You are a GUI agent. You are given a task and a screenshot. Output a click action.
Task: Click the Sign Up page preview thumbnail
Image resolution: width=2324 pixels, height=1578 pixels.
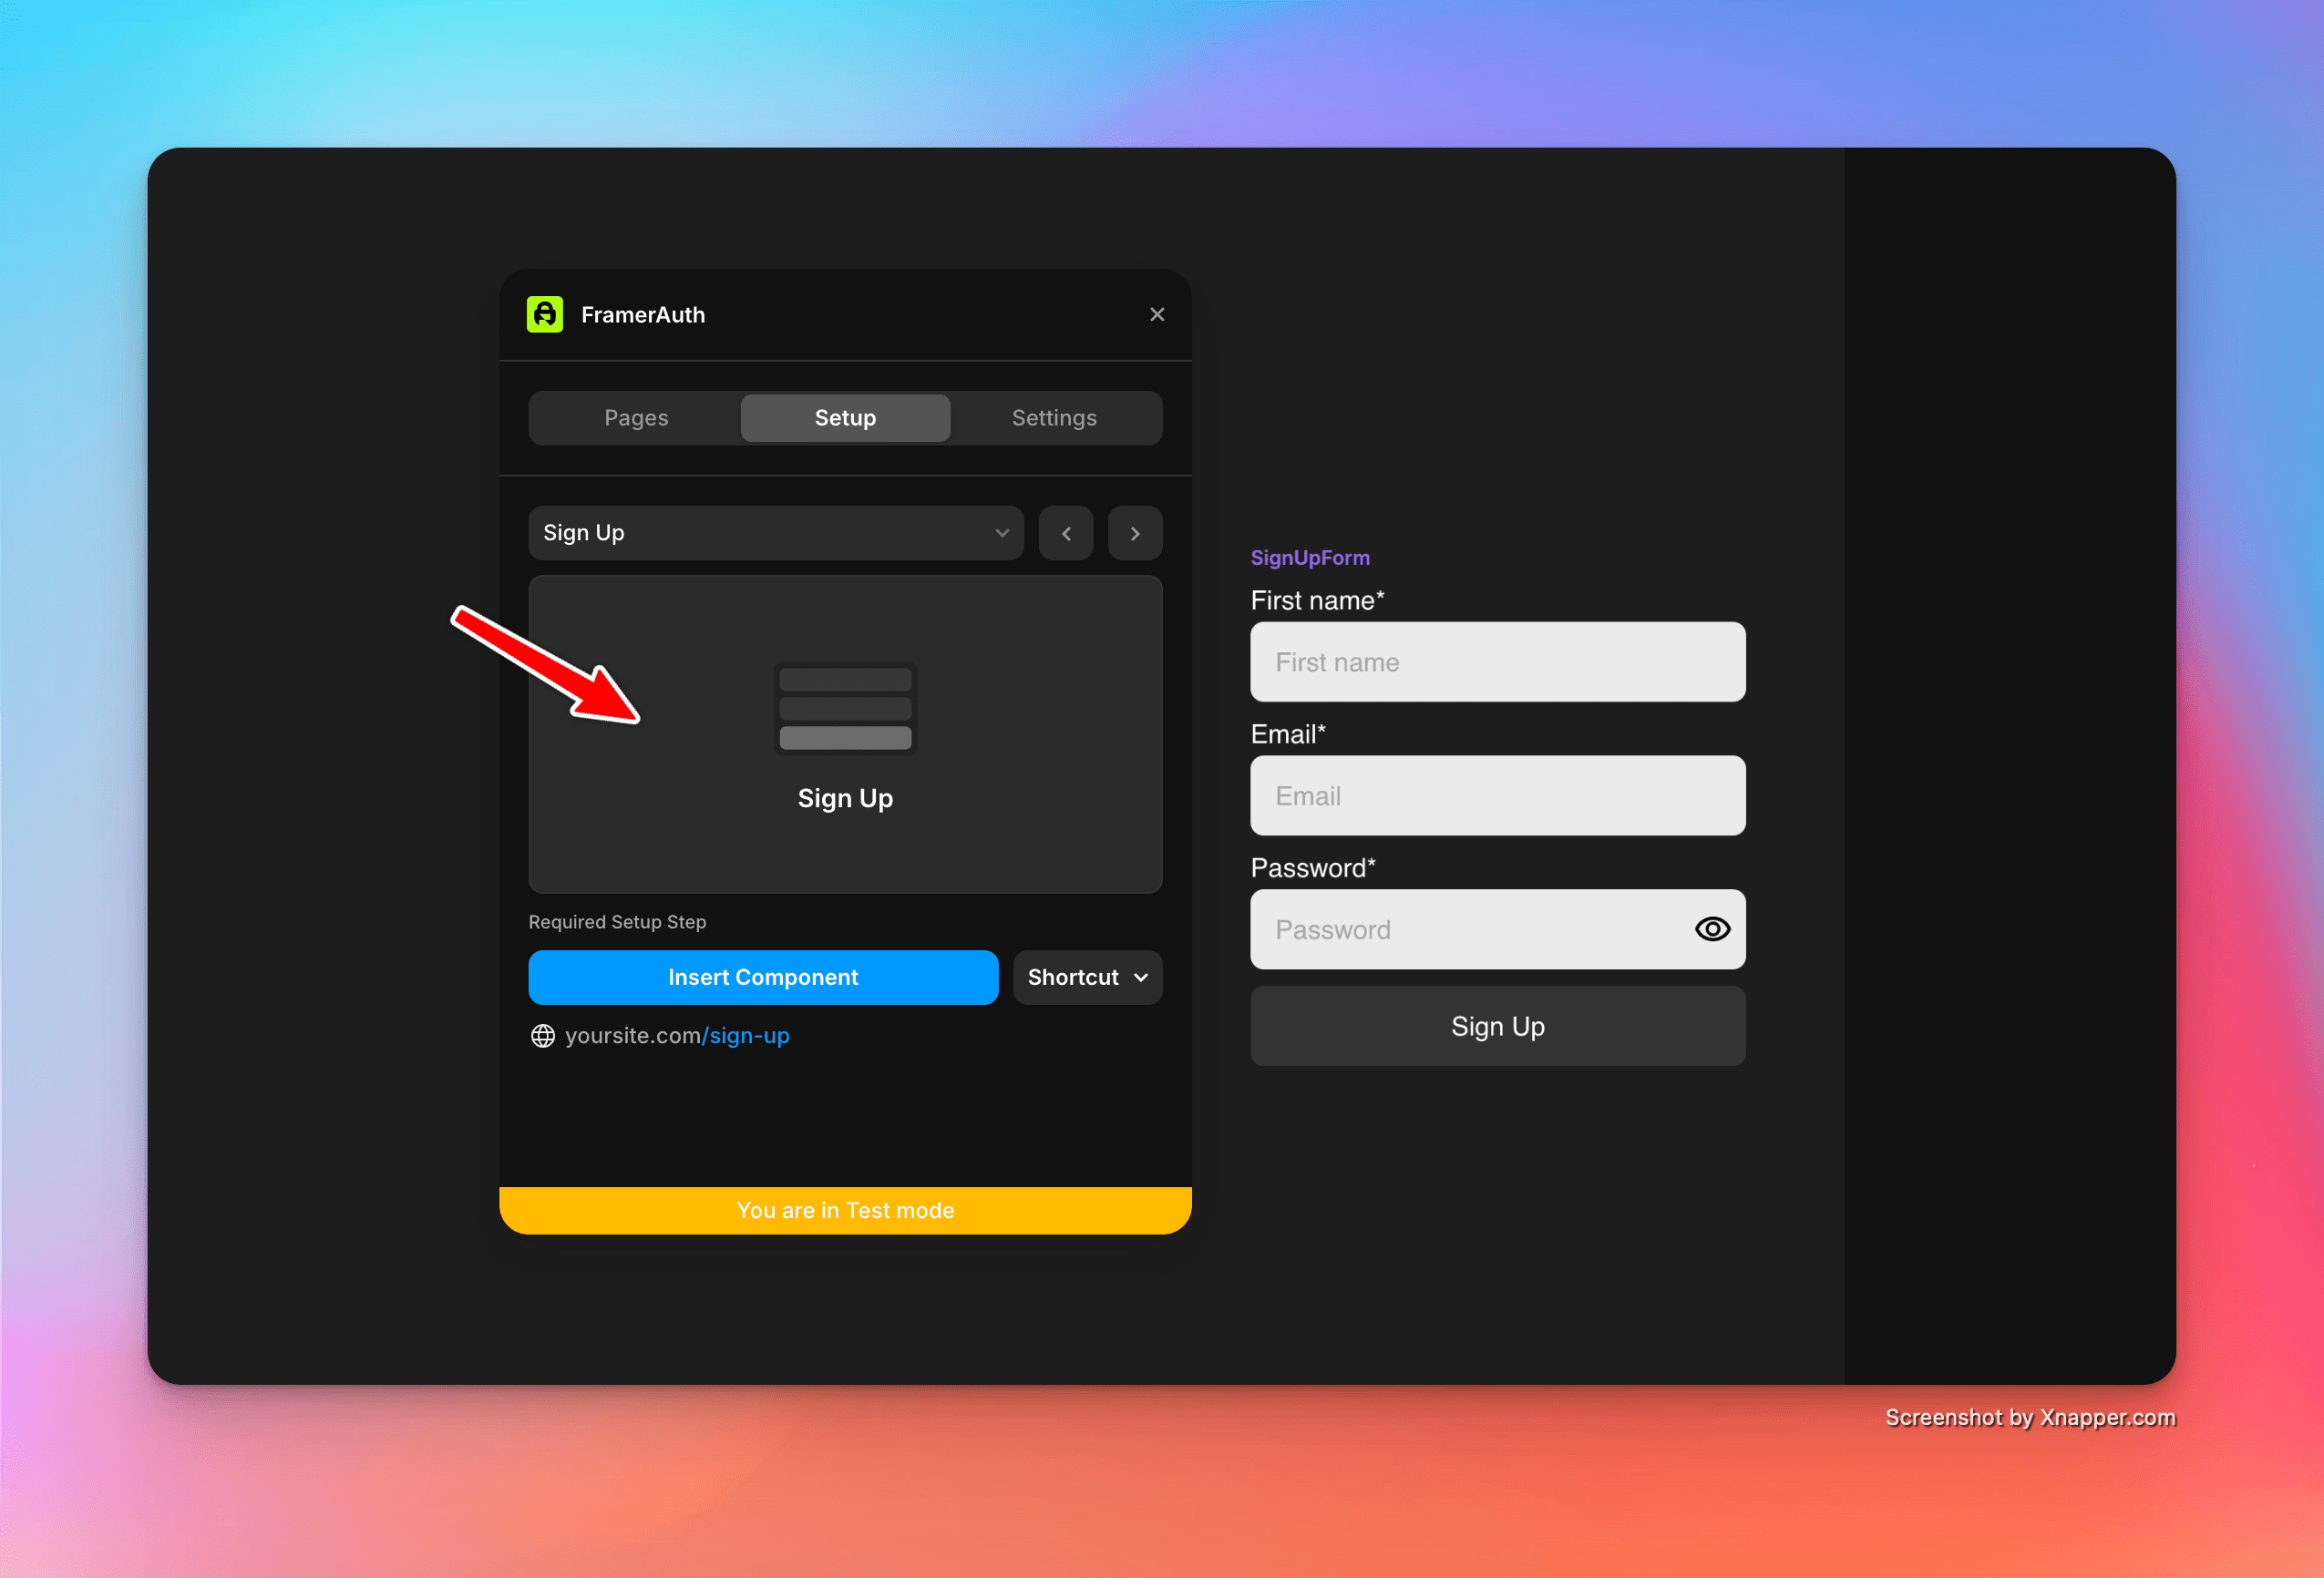tap(846, 733)
